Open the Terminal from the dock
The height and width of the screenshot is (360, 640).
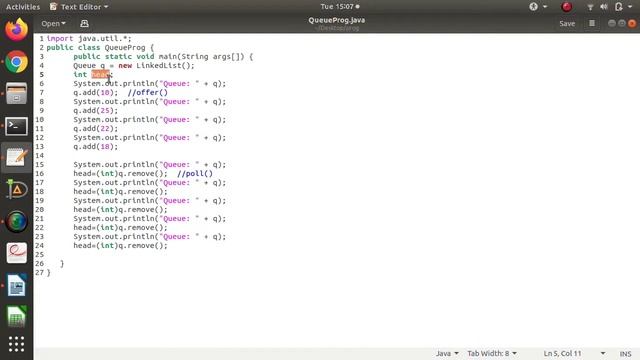[x=16, y=126]
